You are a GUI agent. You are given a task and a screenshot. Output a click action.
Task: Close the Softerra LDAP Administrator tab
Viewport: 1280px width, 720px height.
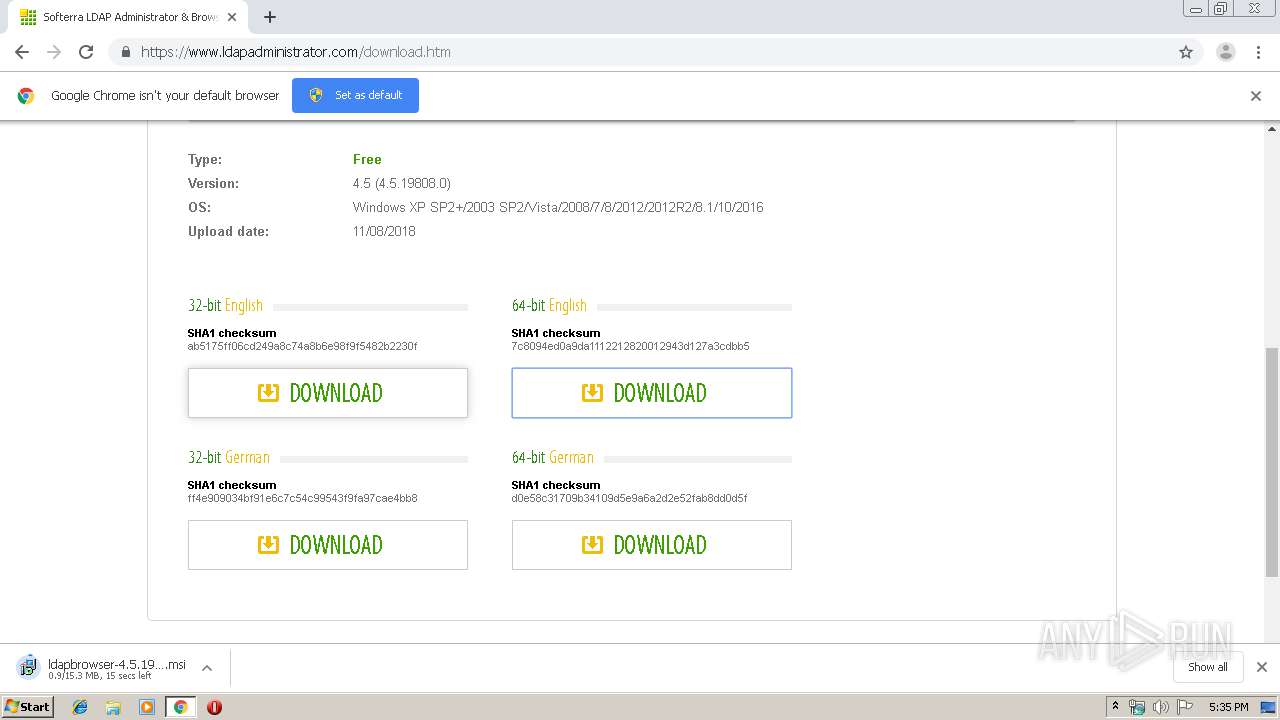click(x=232, y=17)
